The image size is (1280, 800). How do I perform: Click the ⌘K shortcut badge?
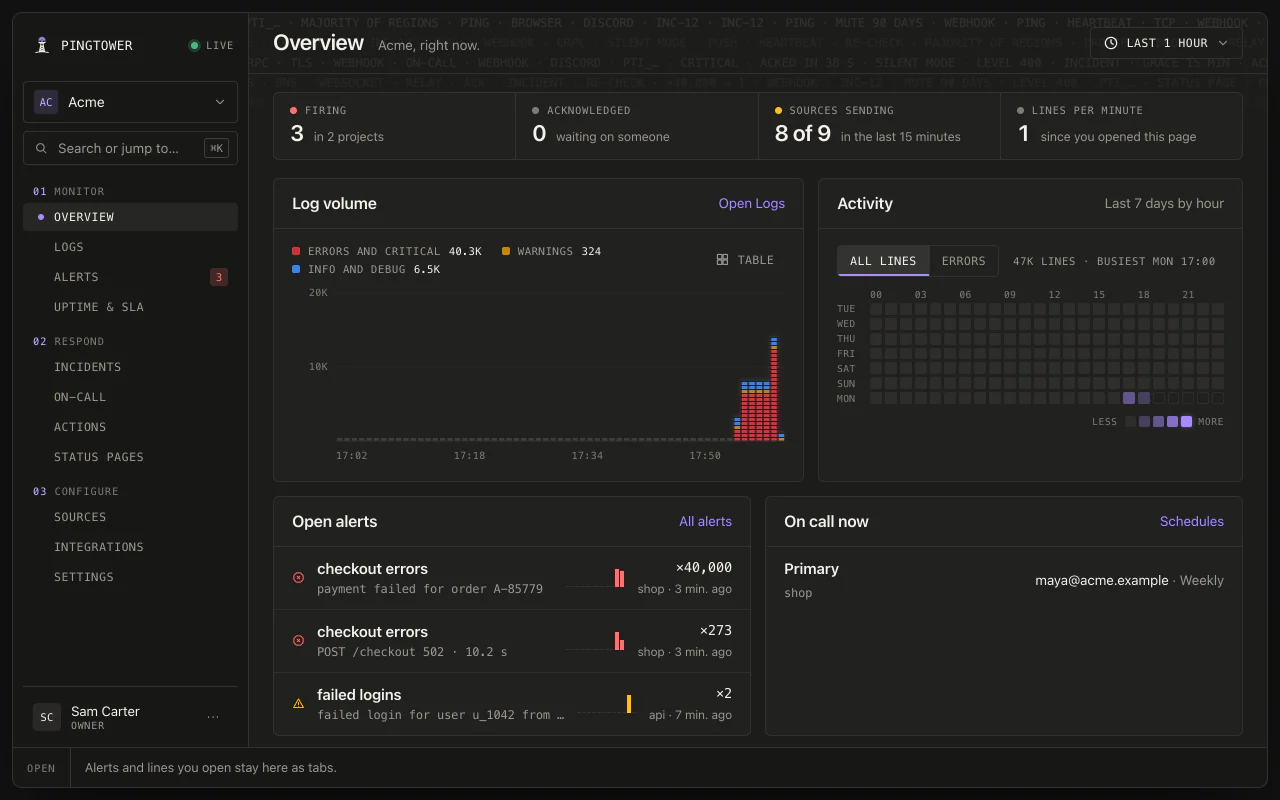(216, 148)
